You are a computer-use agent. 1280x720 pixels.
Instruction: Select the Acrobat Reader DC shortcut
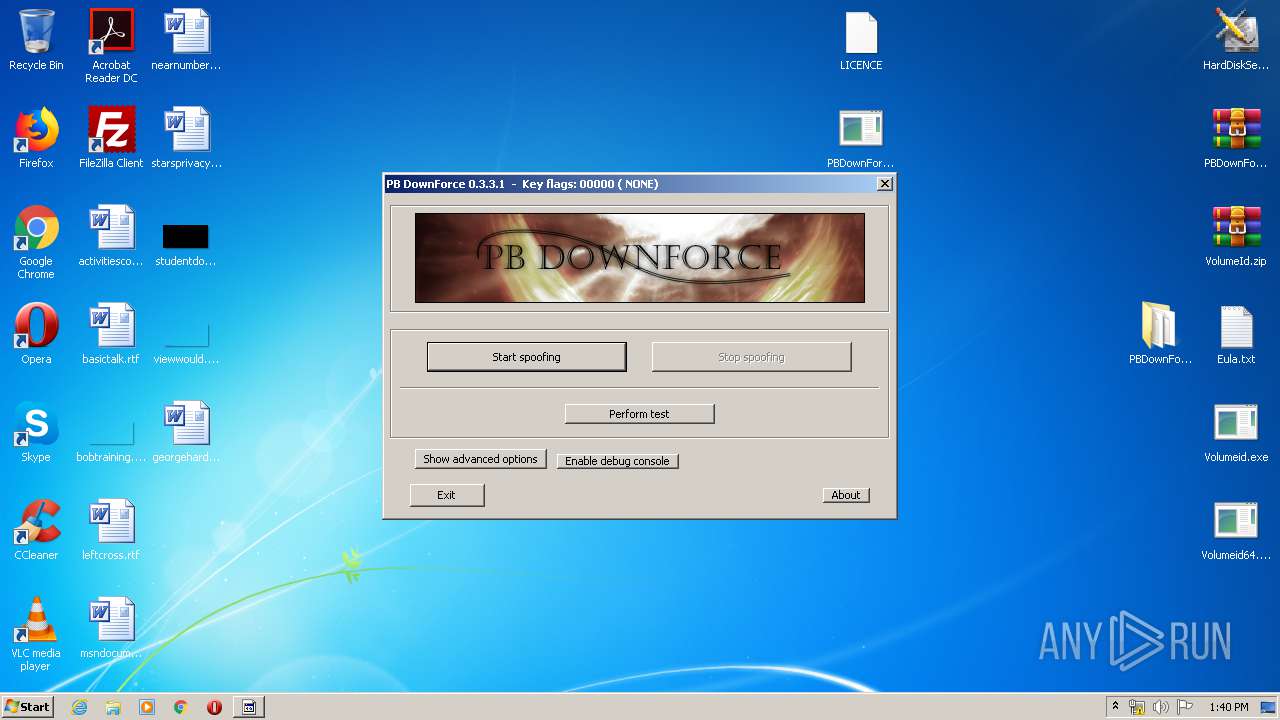111,46
